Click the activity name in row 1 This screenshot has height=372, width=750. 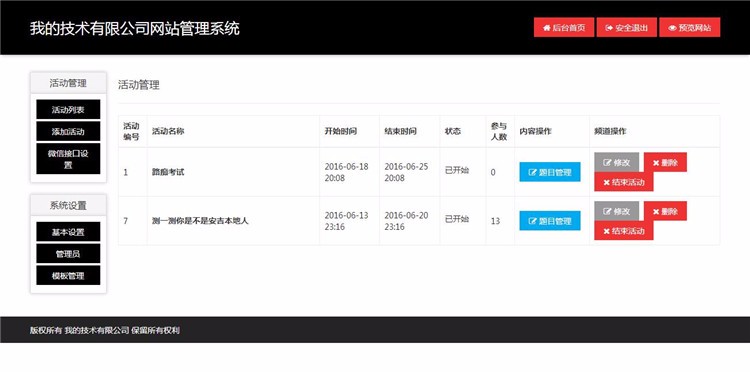point(168,172)
